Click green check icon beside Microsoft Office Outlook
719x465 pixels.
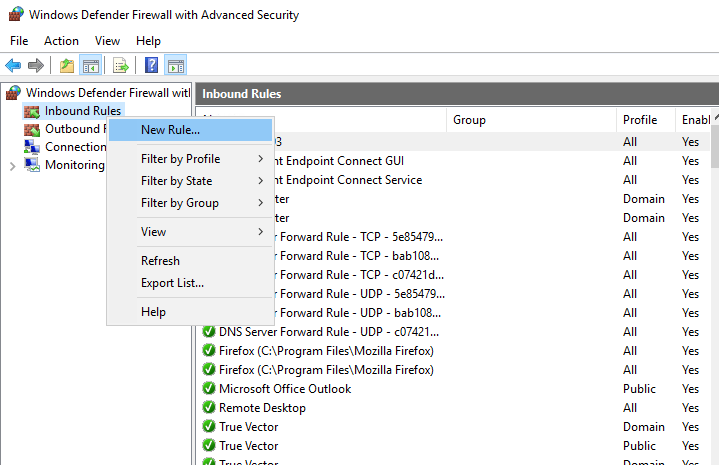(209, 388)
